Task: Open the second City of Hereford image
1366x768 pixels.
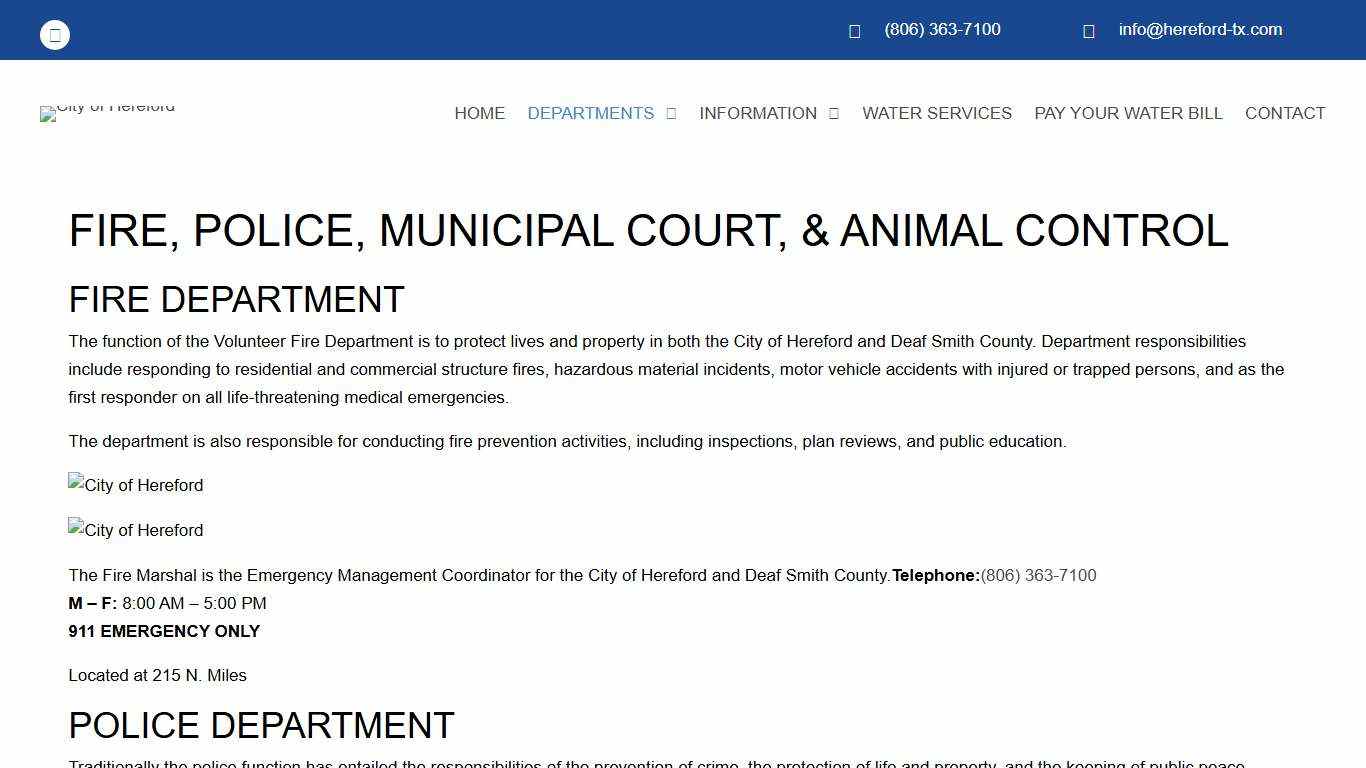Action: [x=136, y=530]
